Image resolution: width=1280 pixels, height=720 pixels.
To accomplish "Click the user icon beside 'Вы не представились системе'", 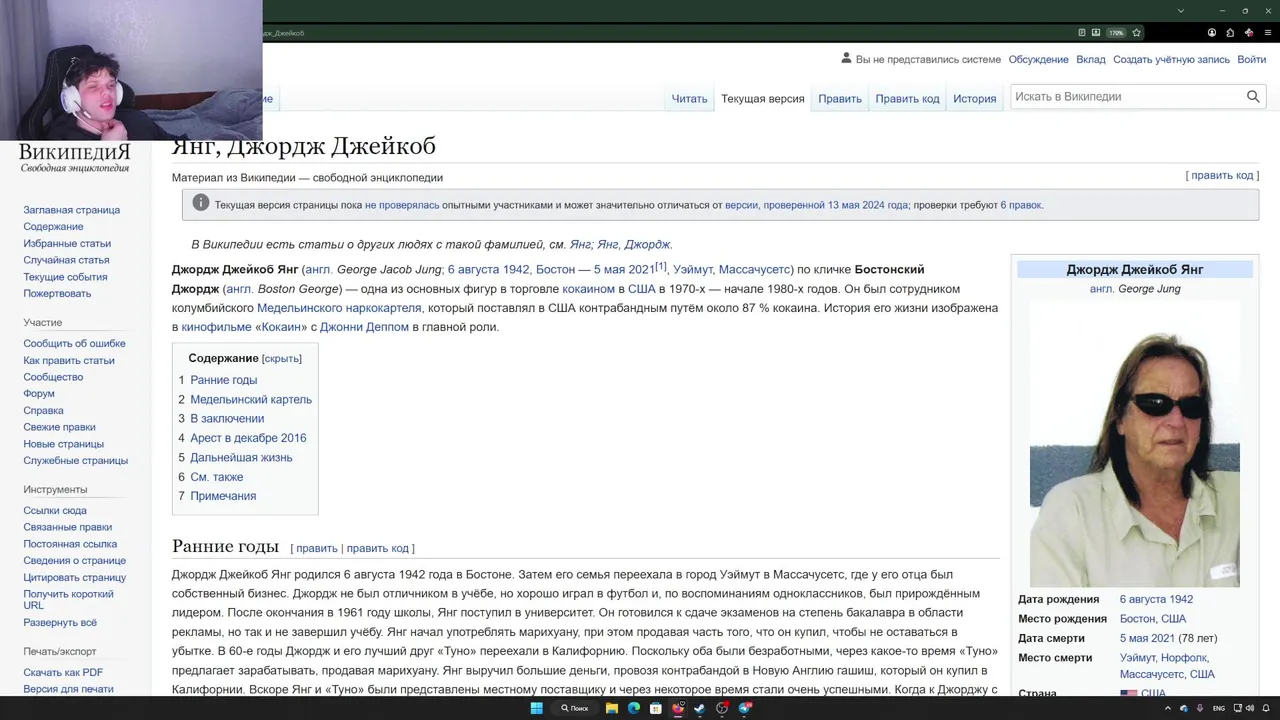I will click(846, 59).
